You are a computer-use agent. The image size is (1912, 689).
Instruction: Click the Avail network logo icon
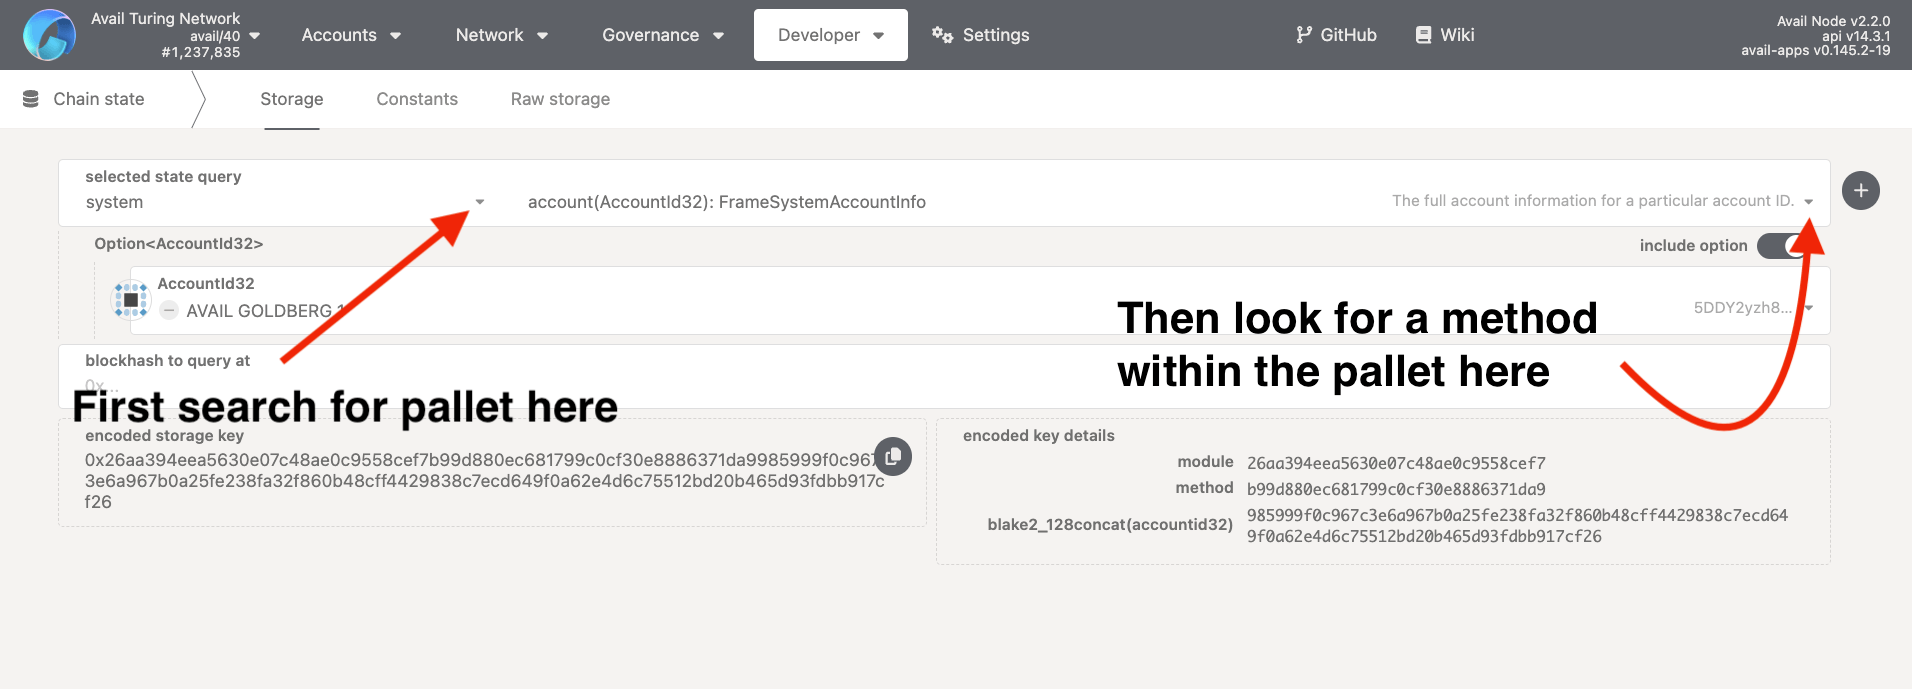pyautogui.click(x=49, y=35)
